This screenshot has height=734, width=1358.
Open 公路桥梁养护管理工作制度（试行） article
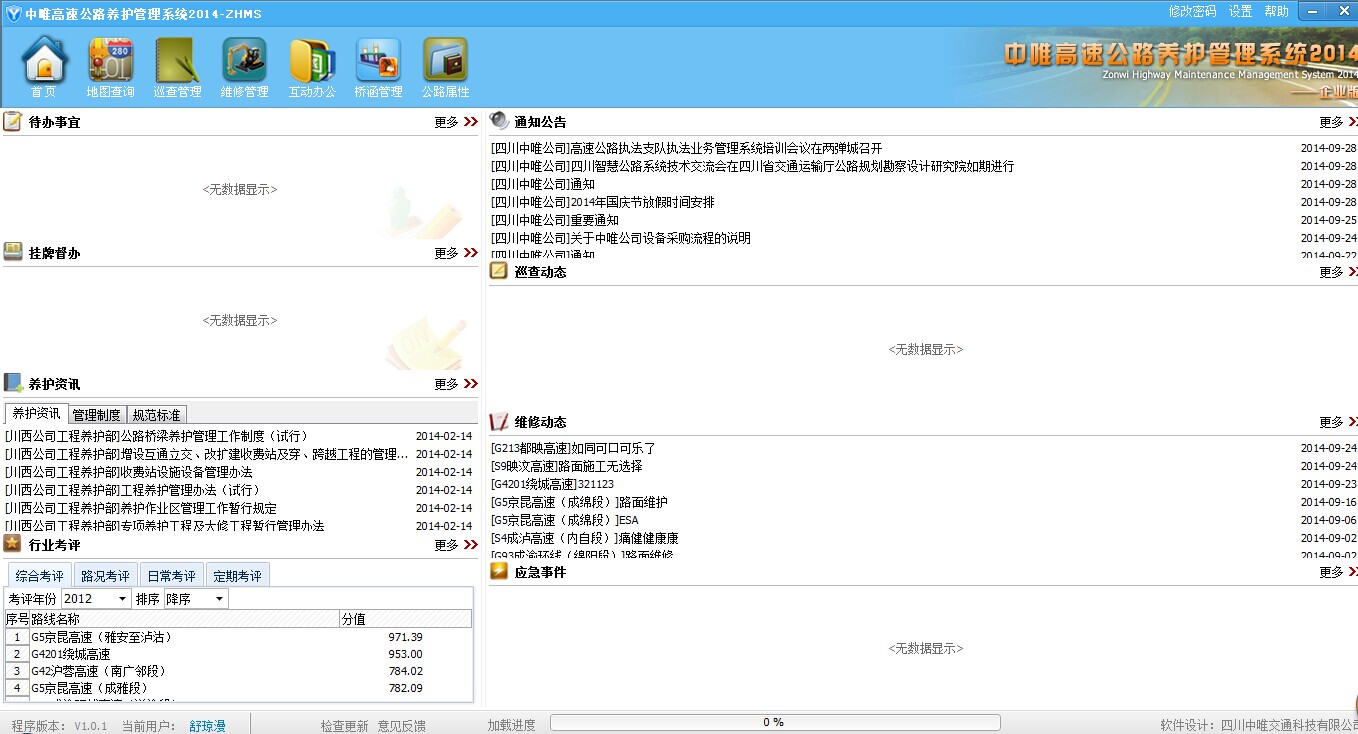tap(157, 436)
